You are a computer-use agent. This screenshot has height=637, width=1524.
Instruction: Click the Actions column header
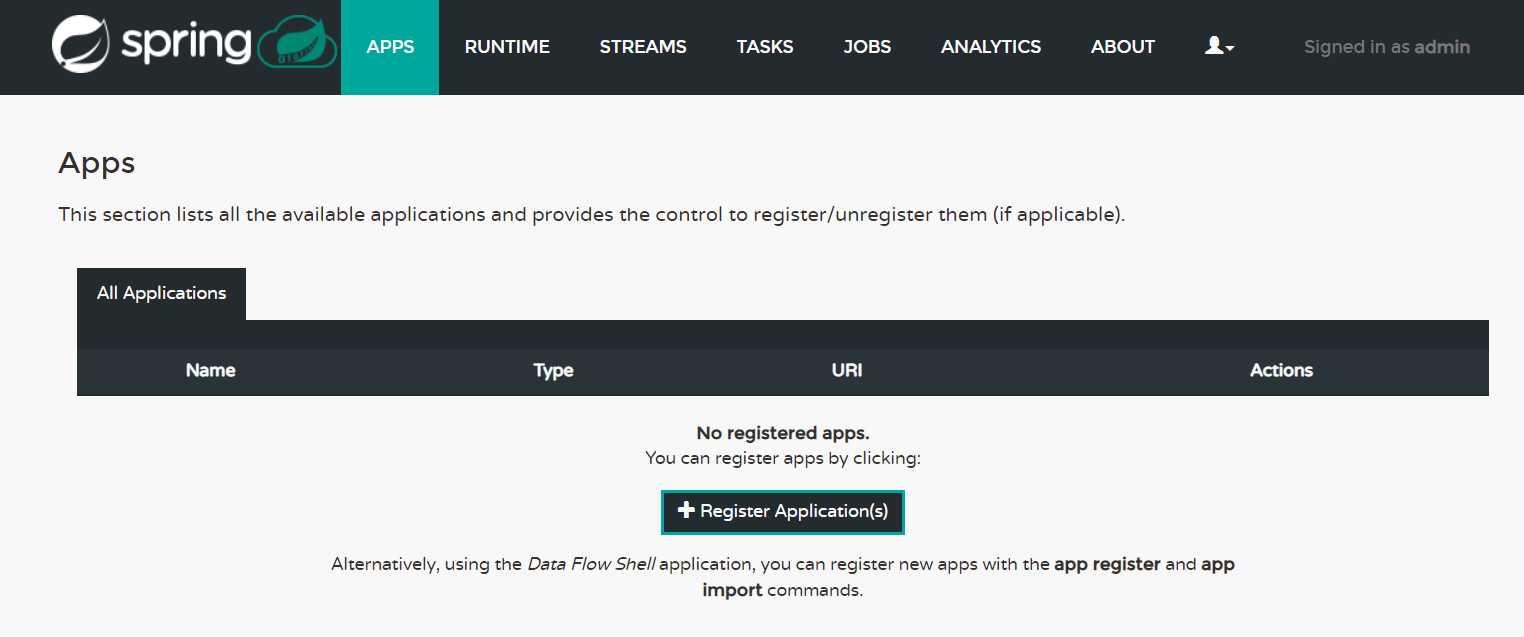(x=1281, y=370)
